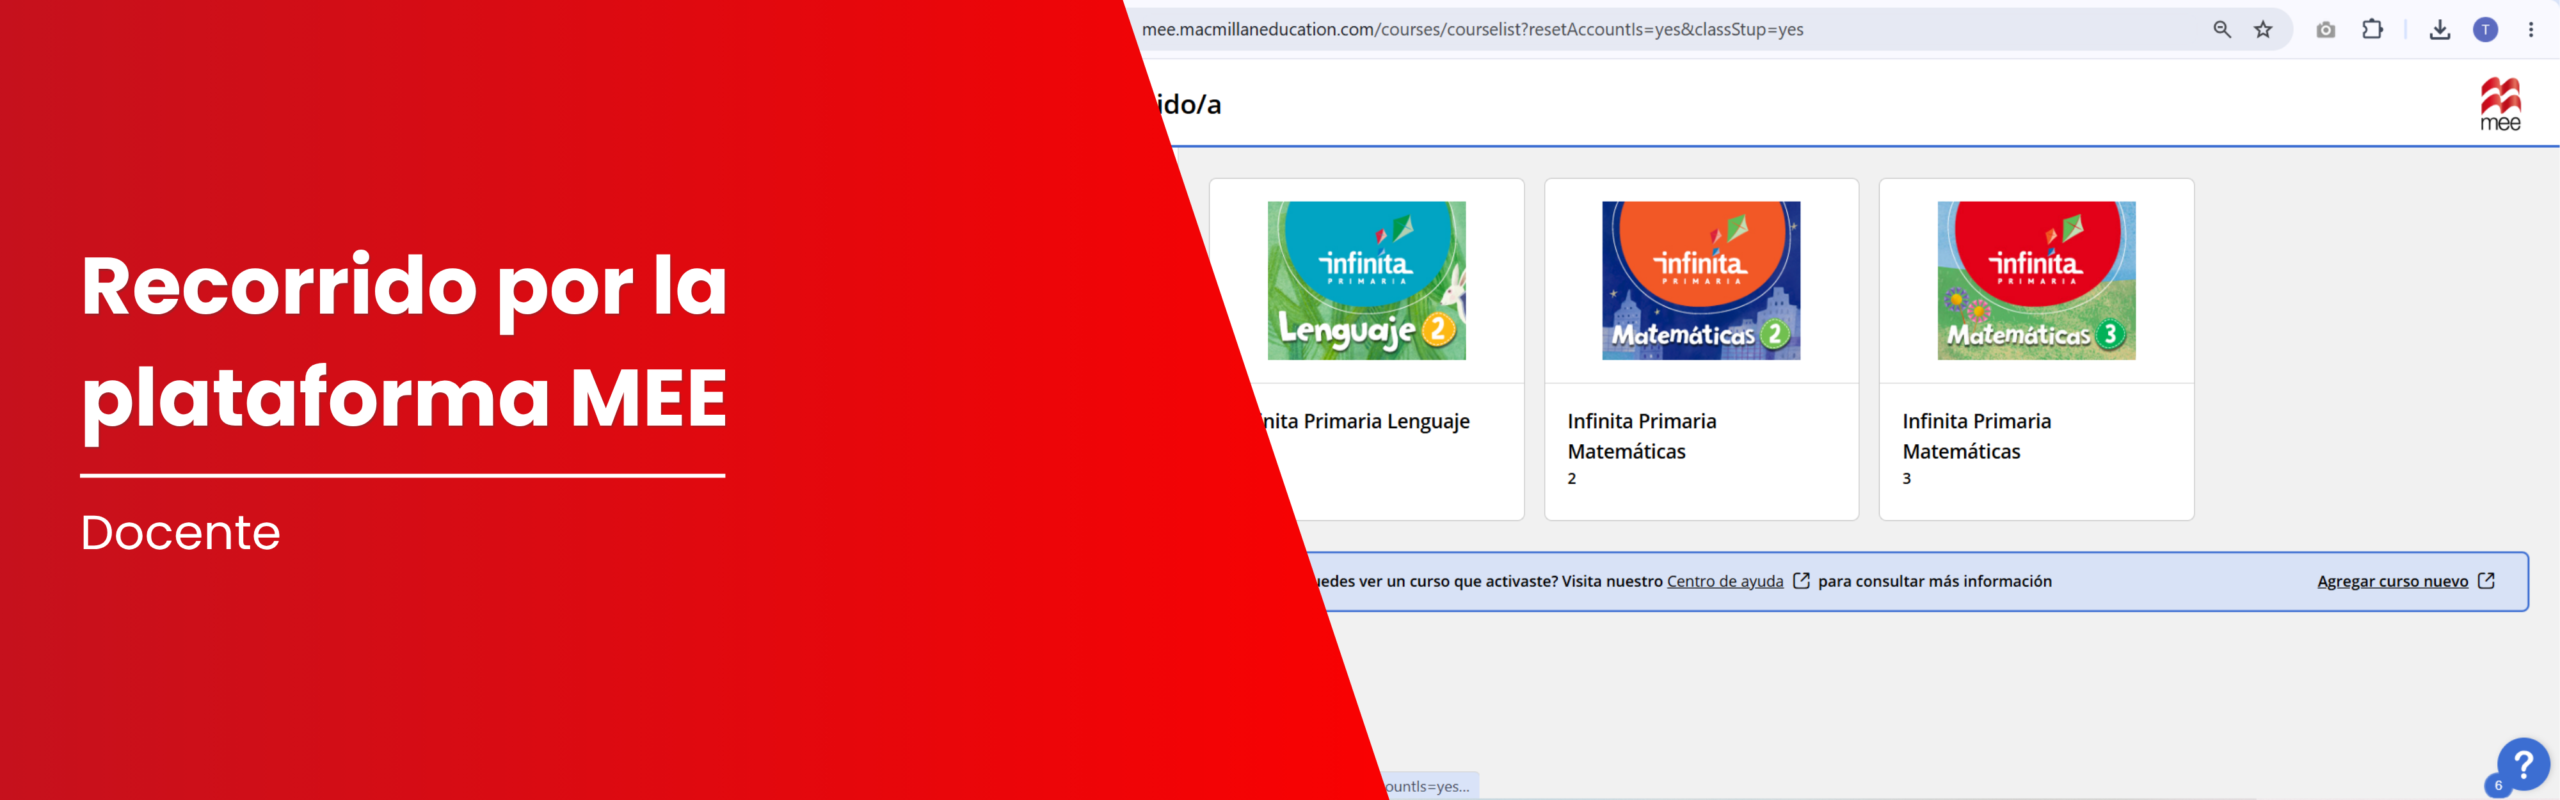Click the zoom magnifier icon in address bar

[2222, 29]
